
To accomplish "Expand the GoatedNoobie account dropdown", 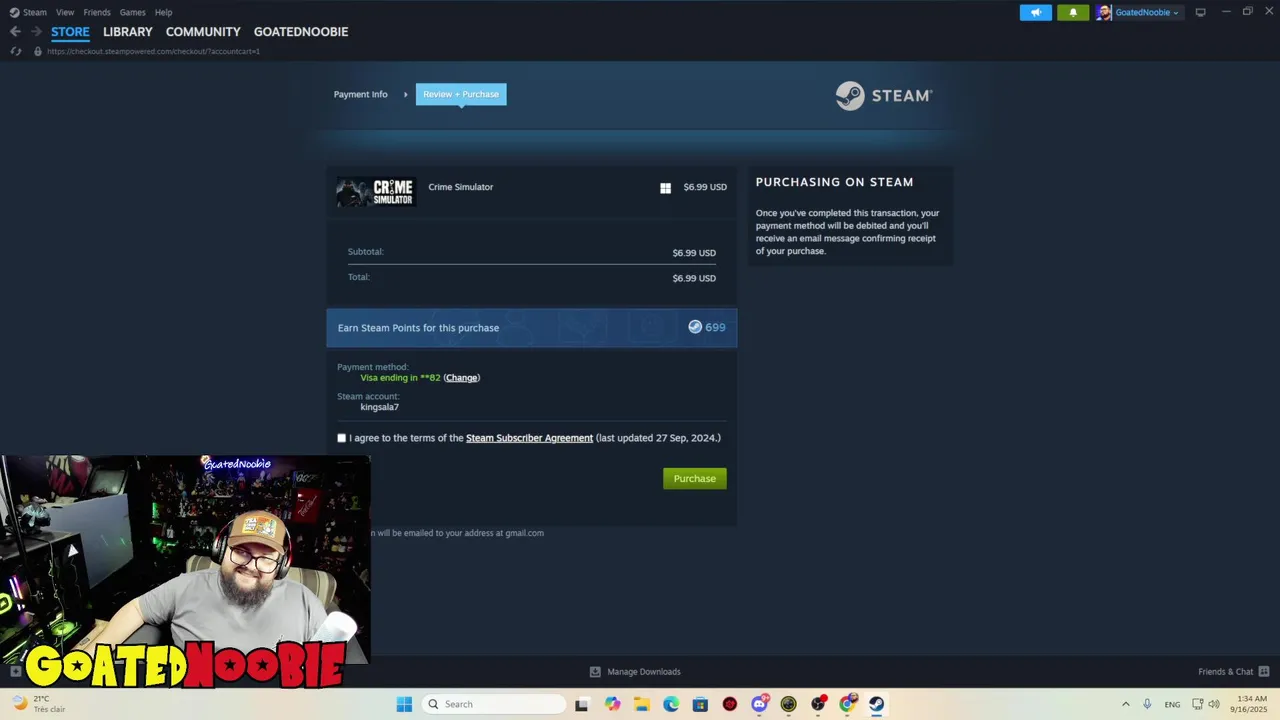I will (x=1147, y=12).
